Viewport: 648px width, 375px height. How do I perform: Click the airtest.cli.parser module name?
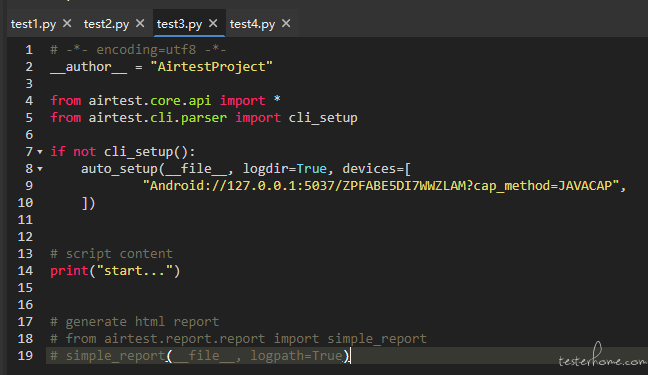pyautogui.click(x=157, y=118)
